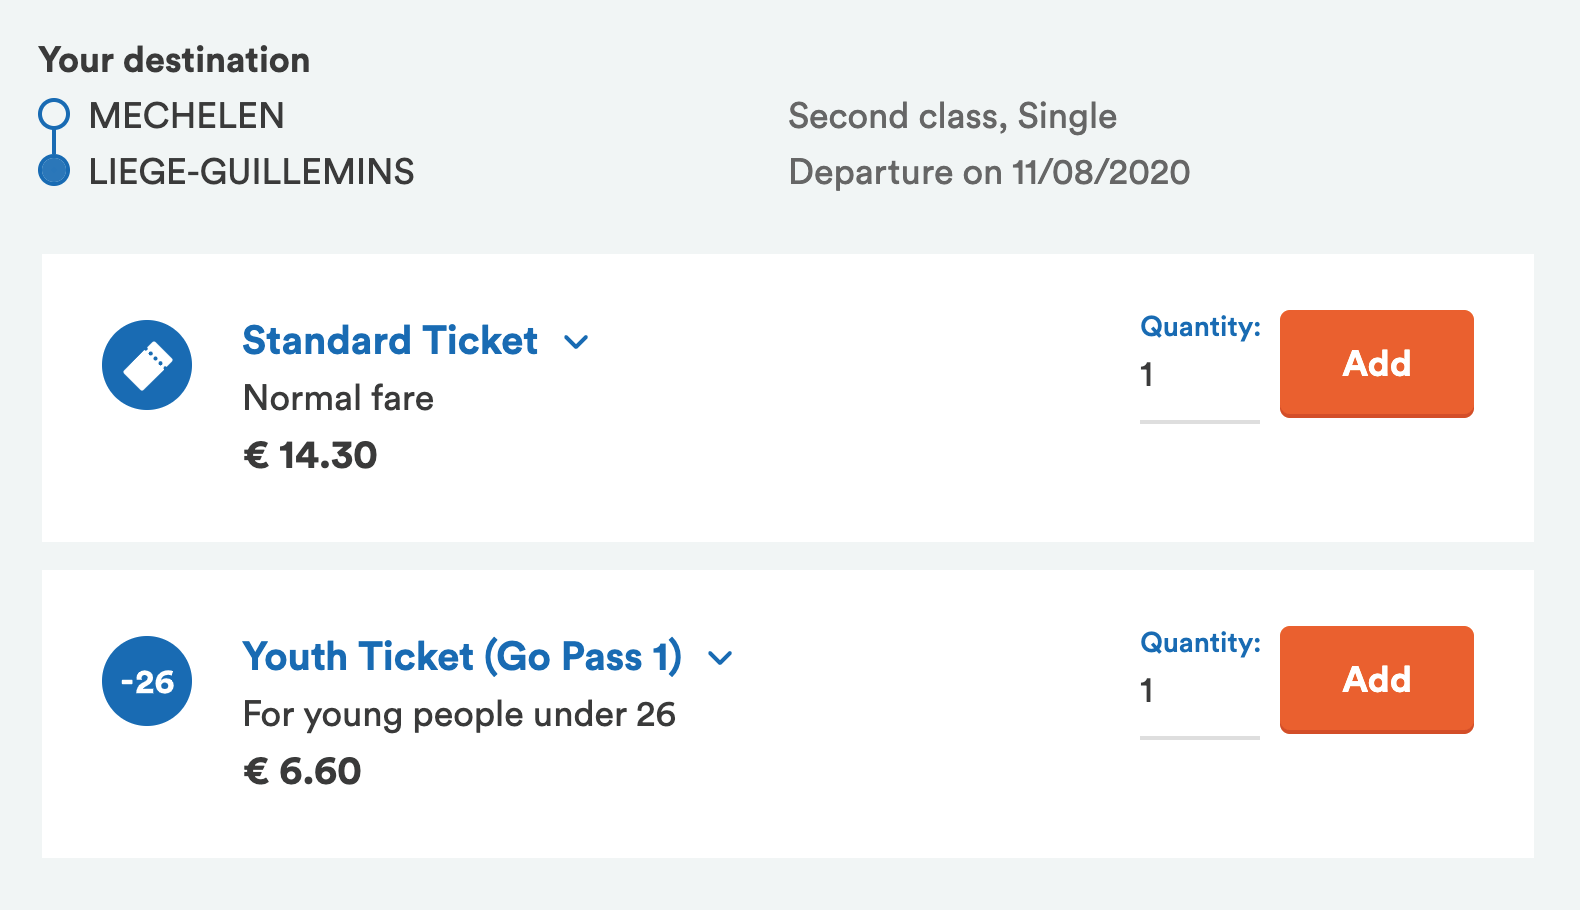Click the Normal fare description text
This screenshot has width=1580, height=910.
coord(339,398)
